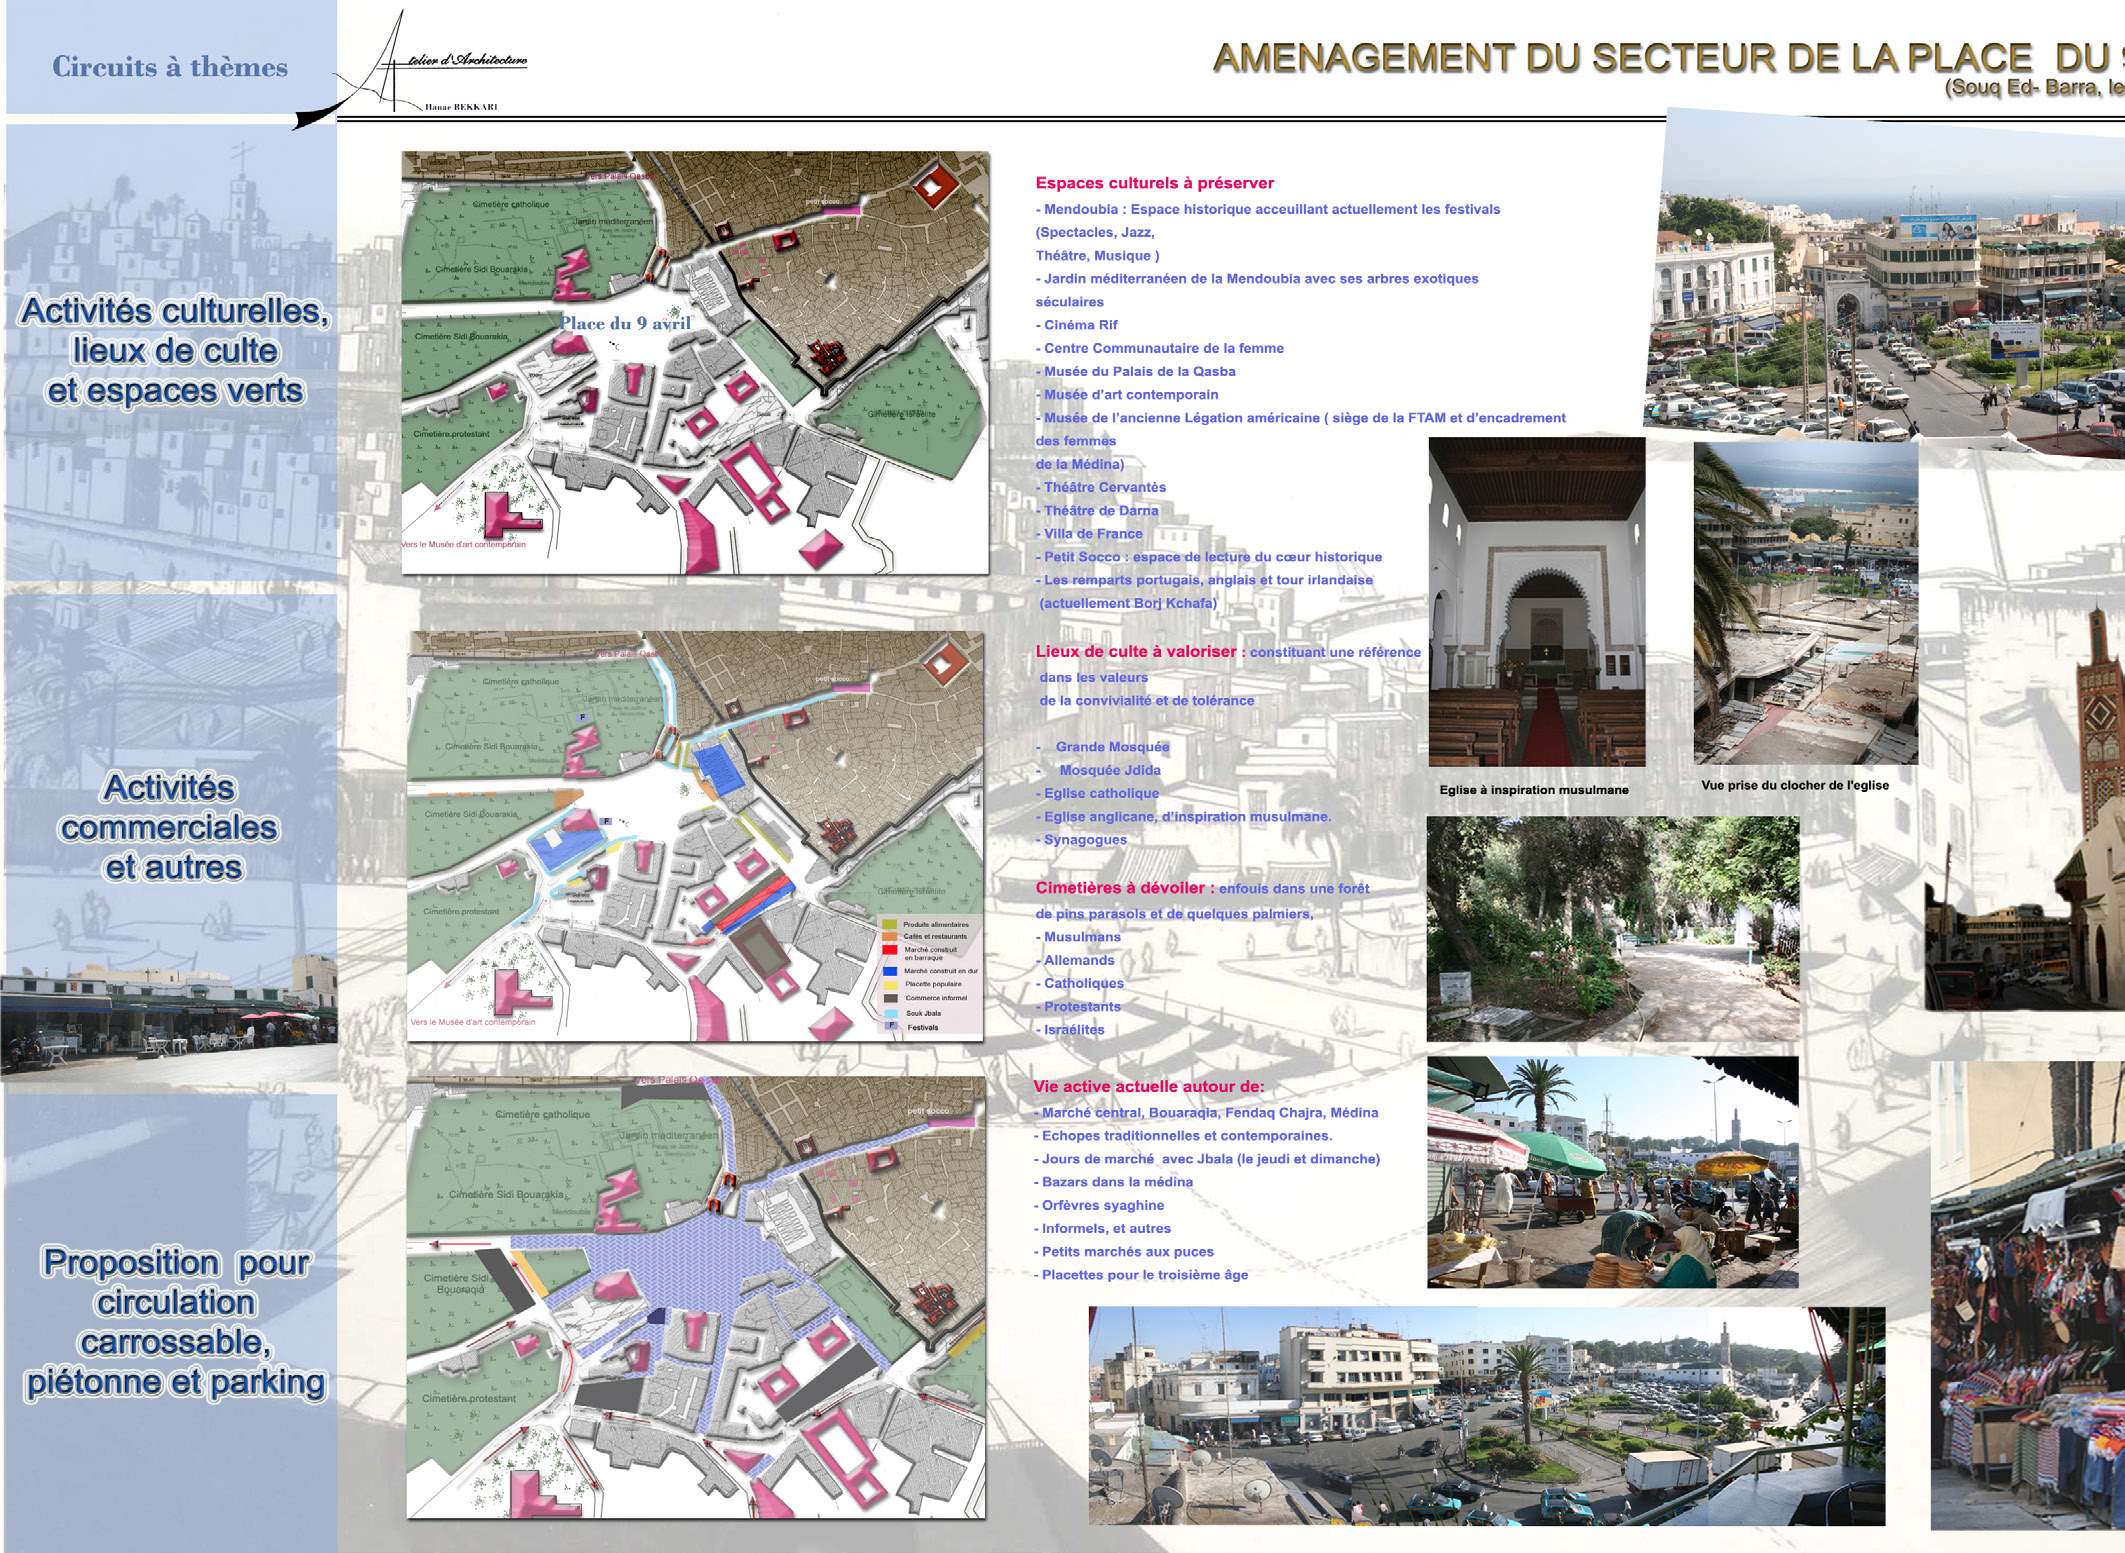Click the orange Cafés et restaurants swatch
This screenshot has width=2125, height=1553.
point(889,936)
